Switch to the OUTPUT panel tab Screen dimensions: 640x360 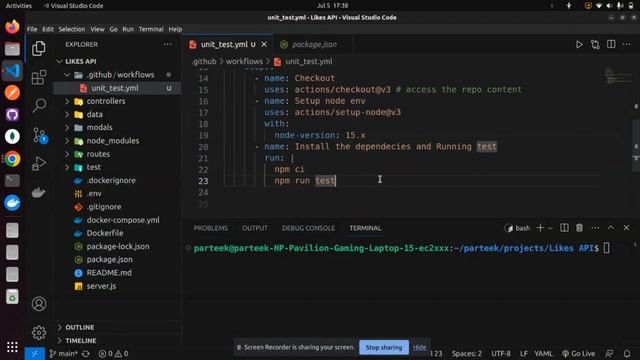255,228
